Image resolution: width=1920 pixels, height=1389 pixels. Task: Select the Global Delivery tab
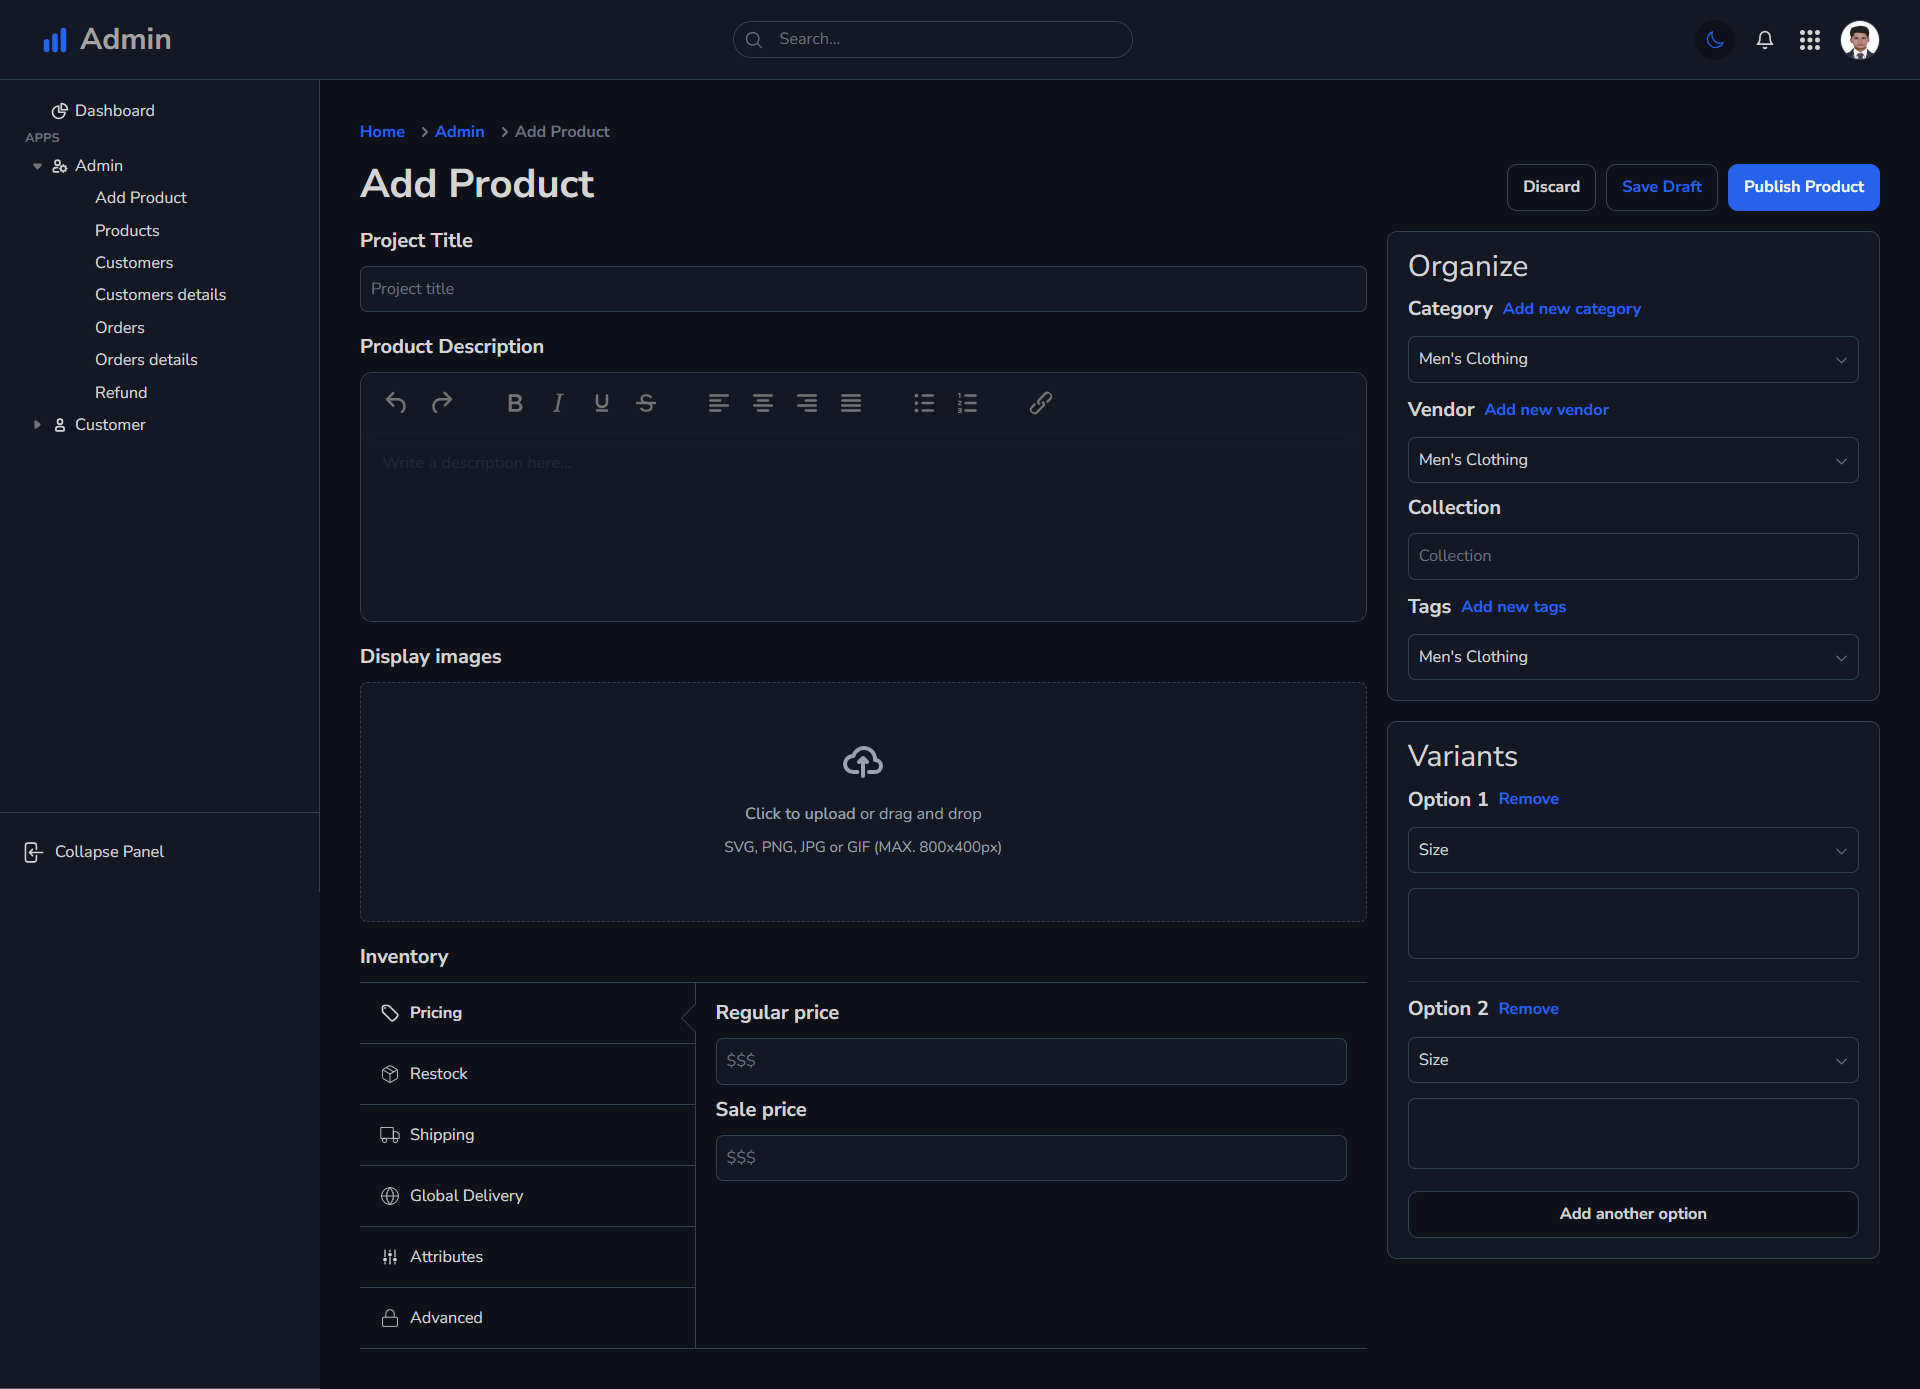click(x=527, y=1196)
